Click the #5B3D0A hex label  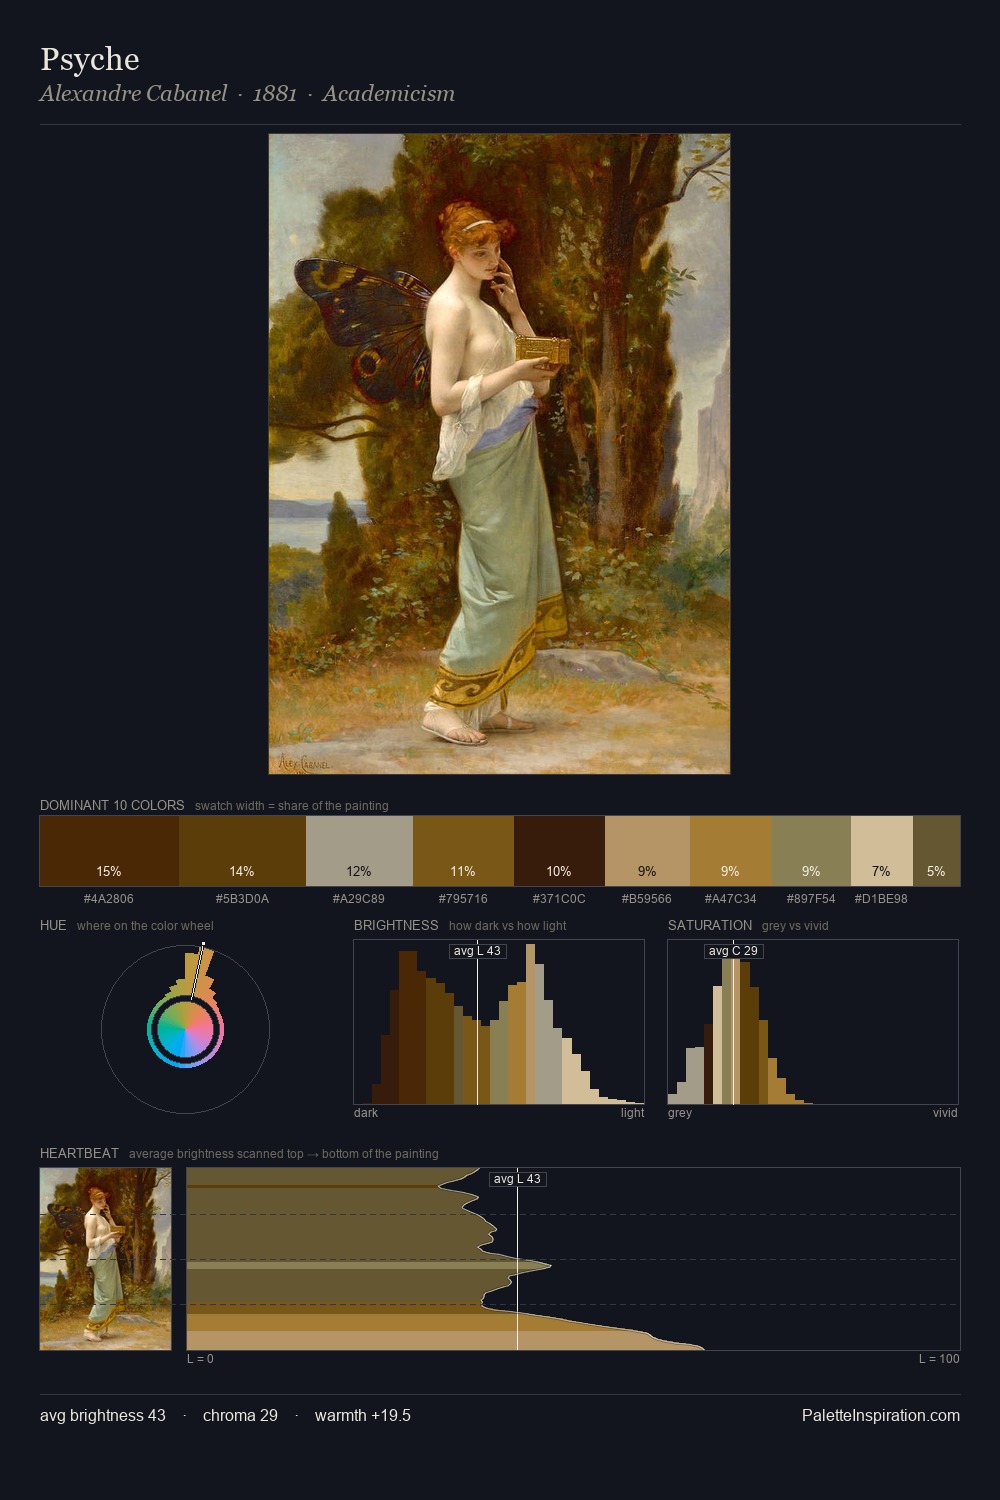click(242, 899)
